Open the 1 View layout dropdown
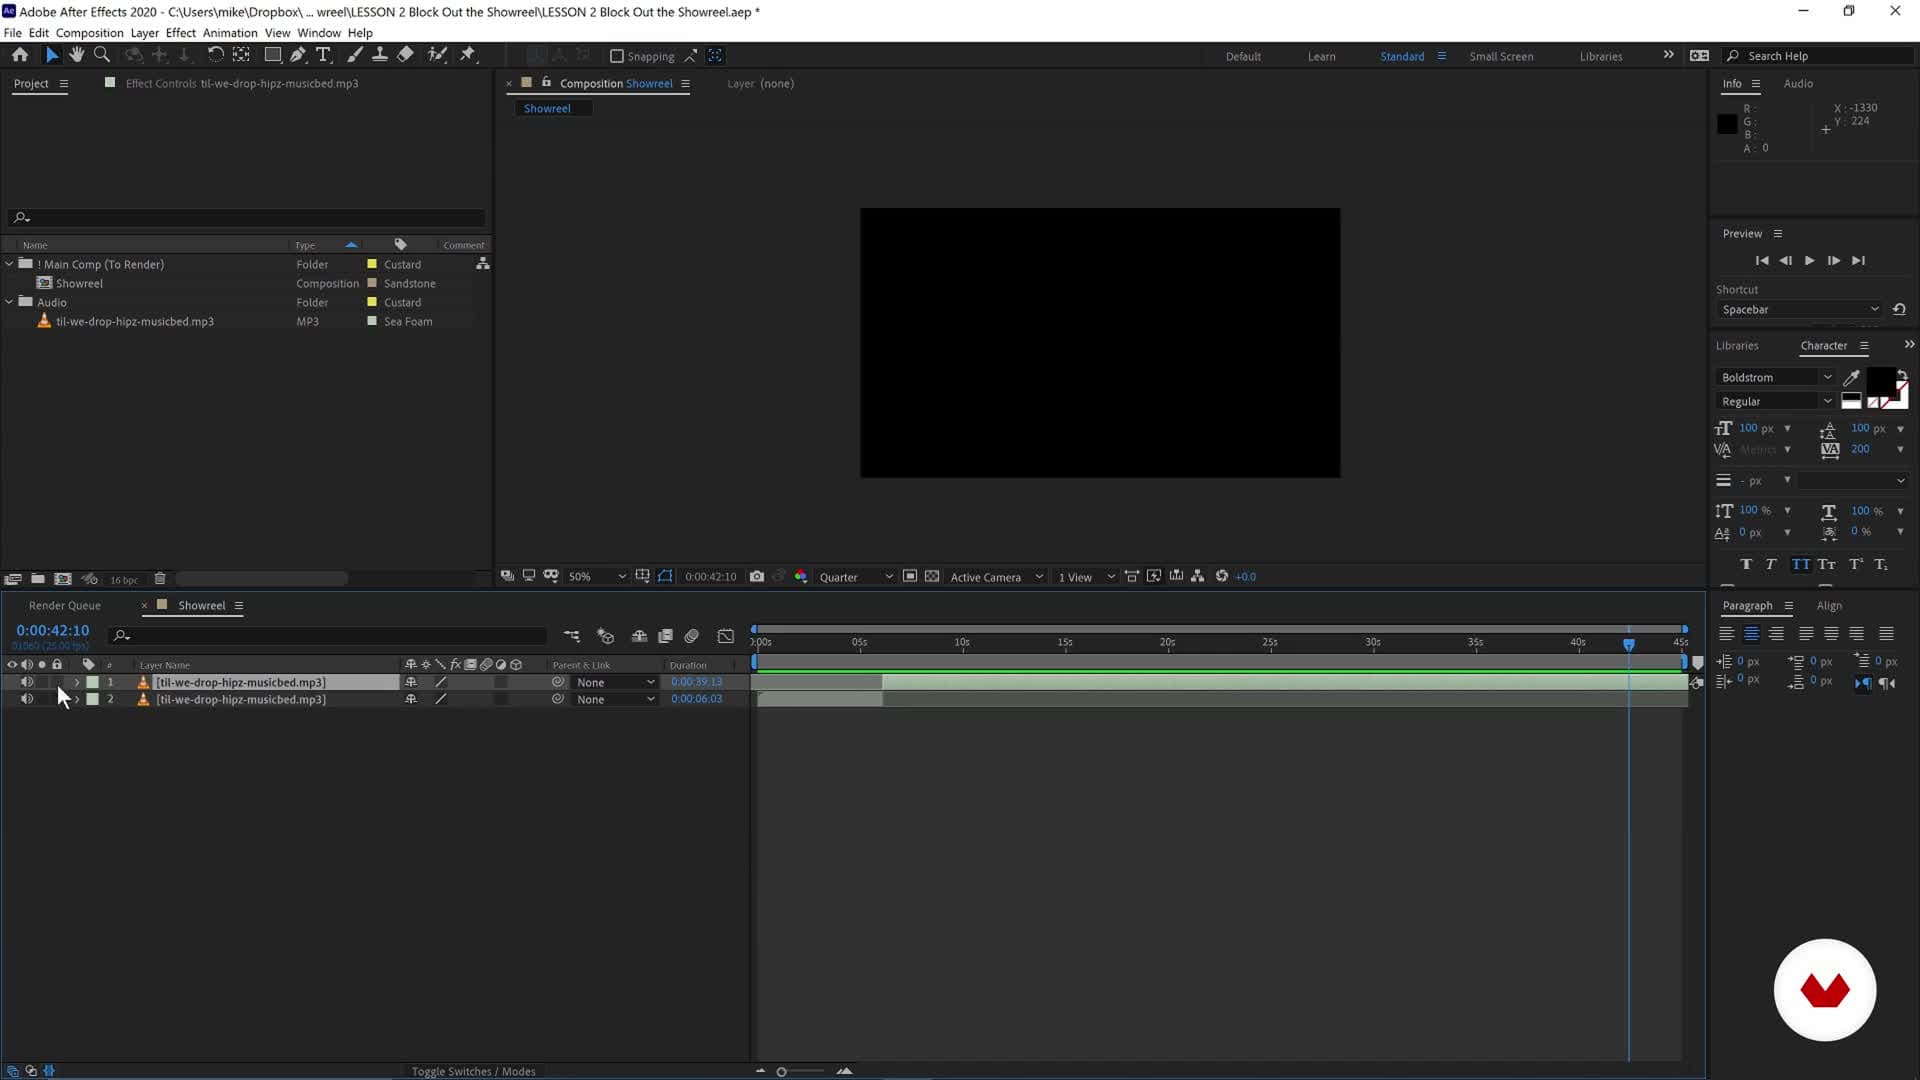This screenshot has height=1080, width=1920. [x=1086, y=577]
